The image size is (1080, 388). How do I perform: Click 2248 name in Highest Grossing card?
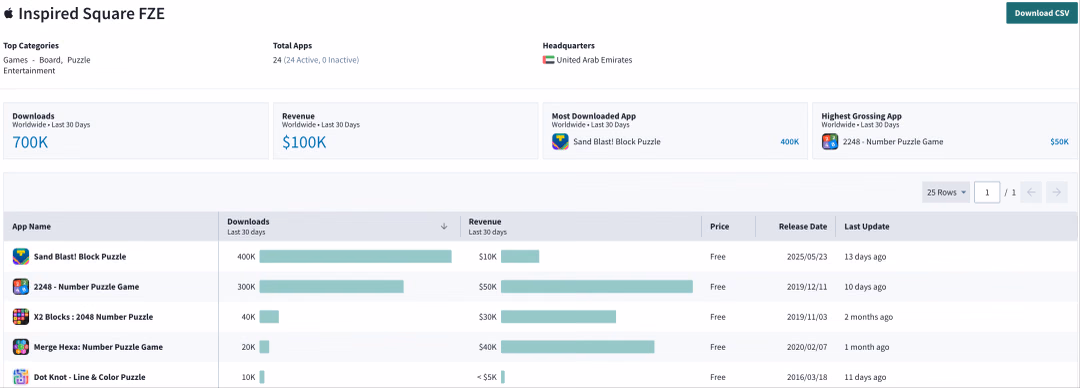(x=893, y=142)
